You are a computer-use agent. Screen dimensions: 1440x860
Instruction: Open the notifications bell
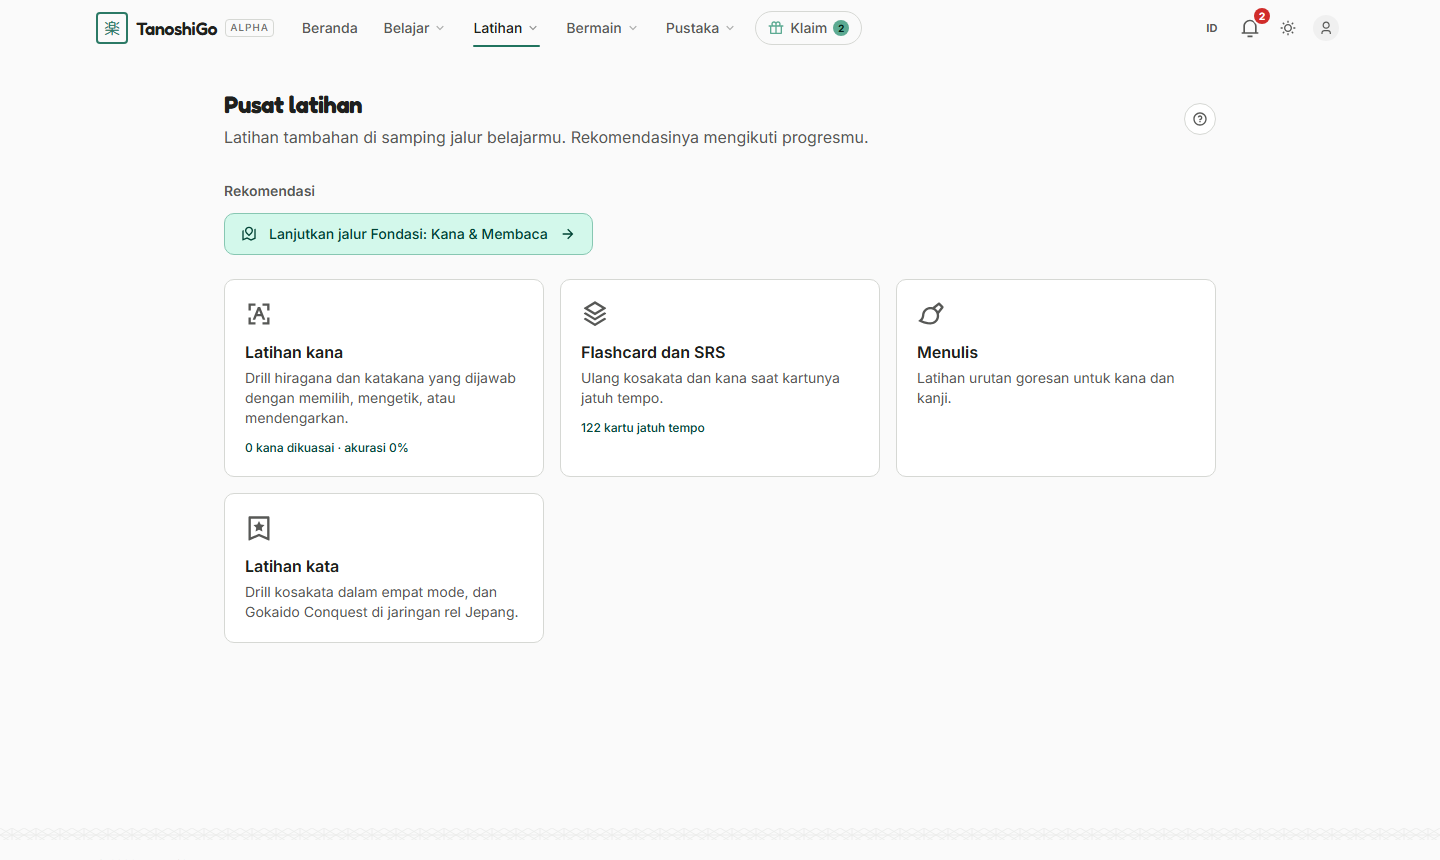tap(1250, 28)
